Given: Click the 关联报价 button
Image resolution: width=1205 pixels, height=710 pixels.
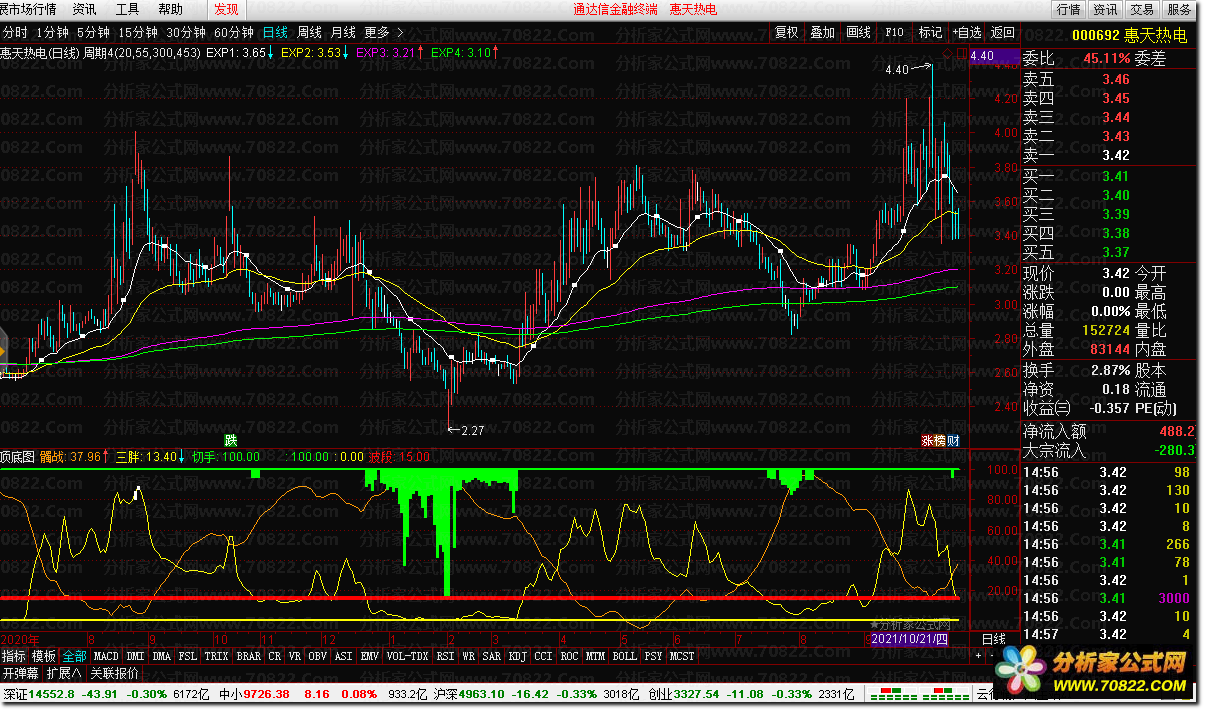Looking at the screenshot, I should point(115,673).
